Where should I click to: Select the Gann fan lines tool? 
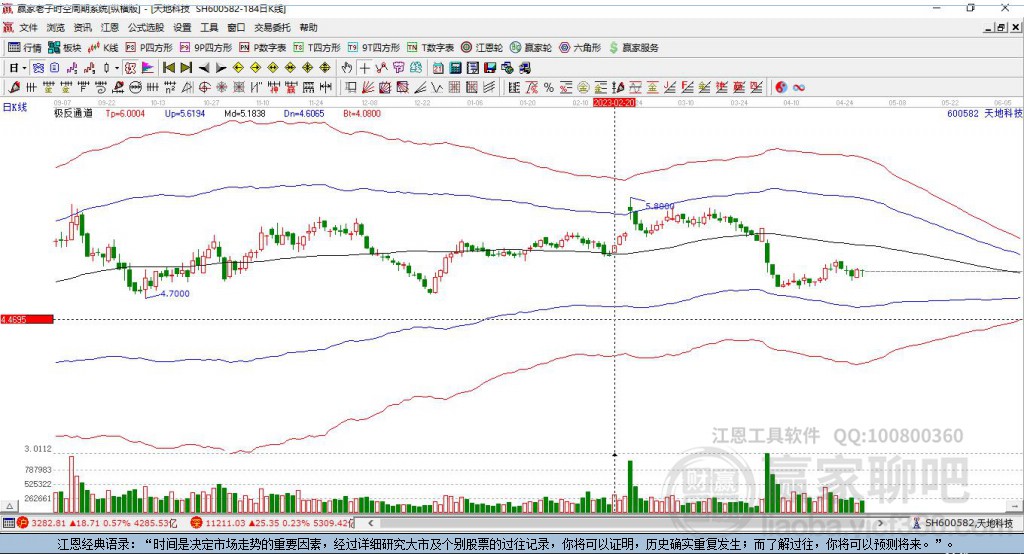pos(367,87)
